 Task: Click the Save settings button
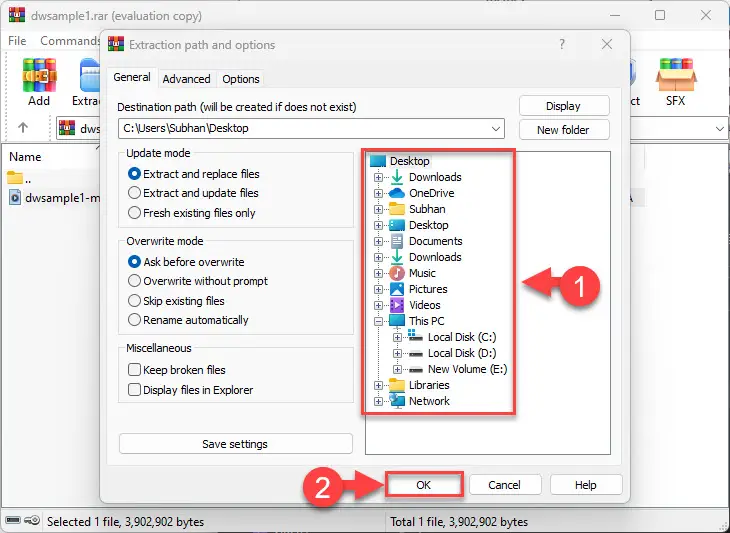(236, 444)
